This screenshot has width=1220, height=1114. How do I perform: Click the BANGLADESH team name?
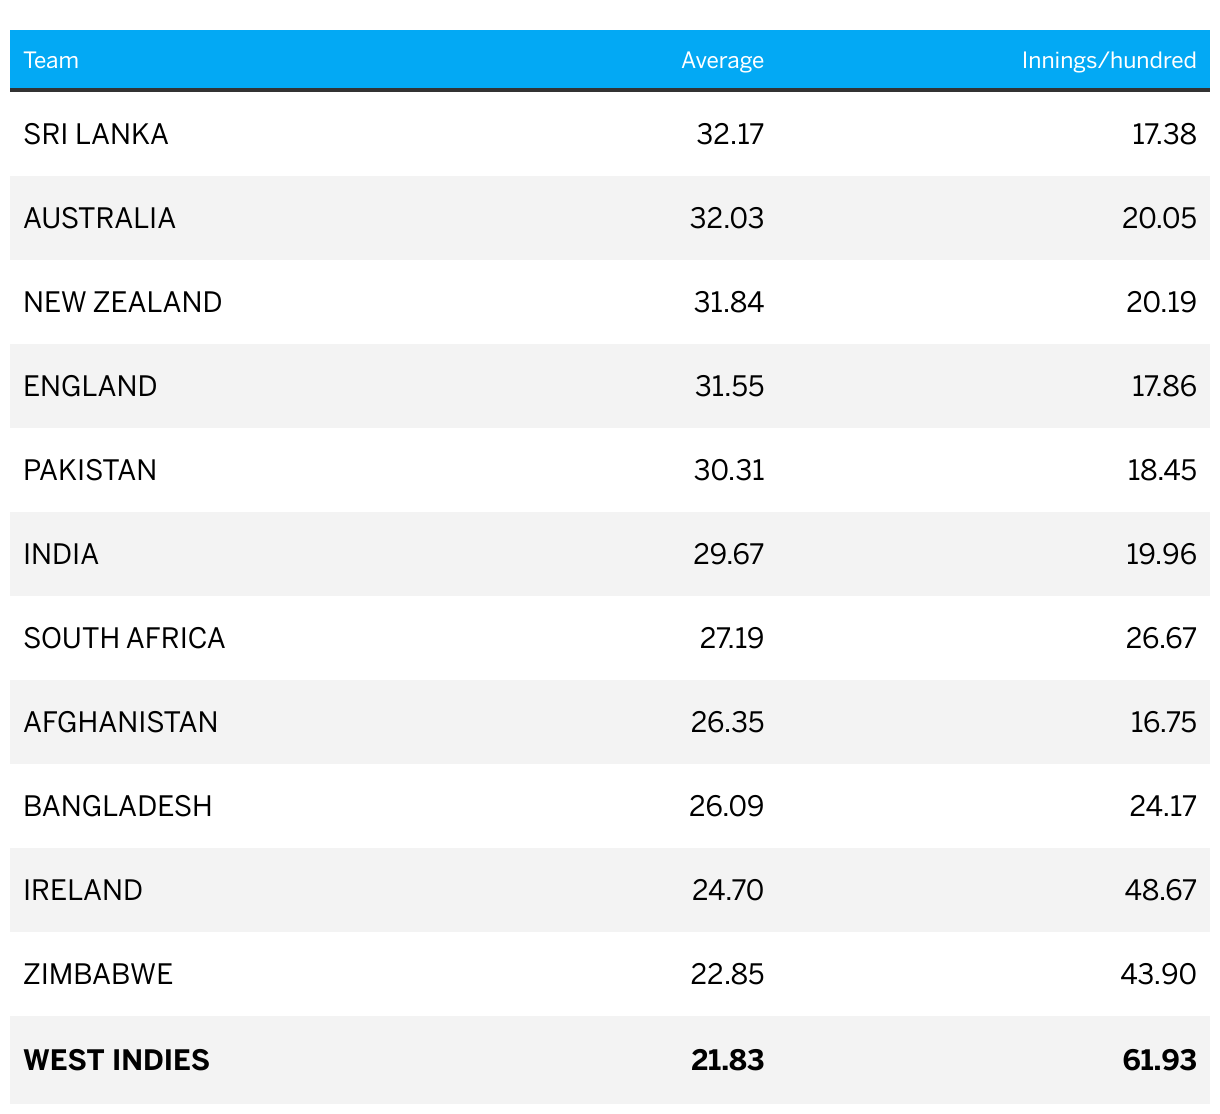point(118,806)
